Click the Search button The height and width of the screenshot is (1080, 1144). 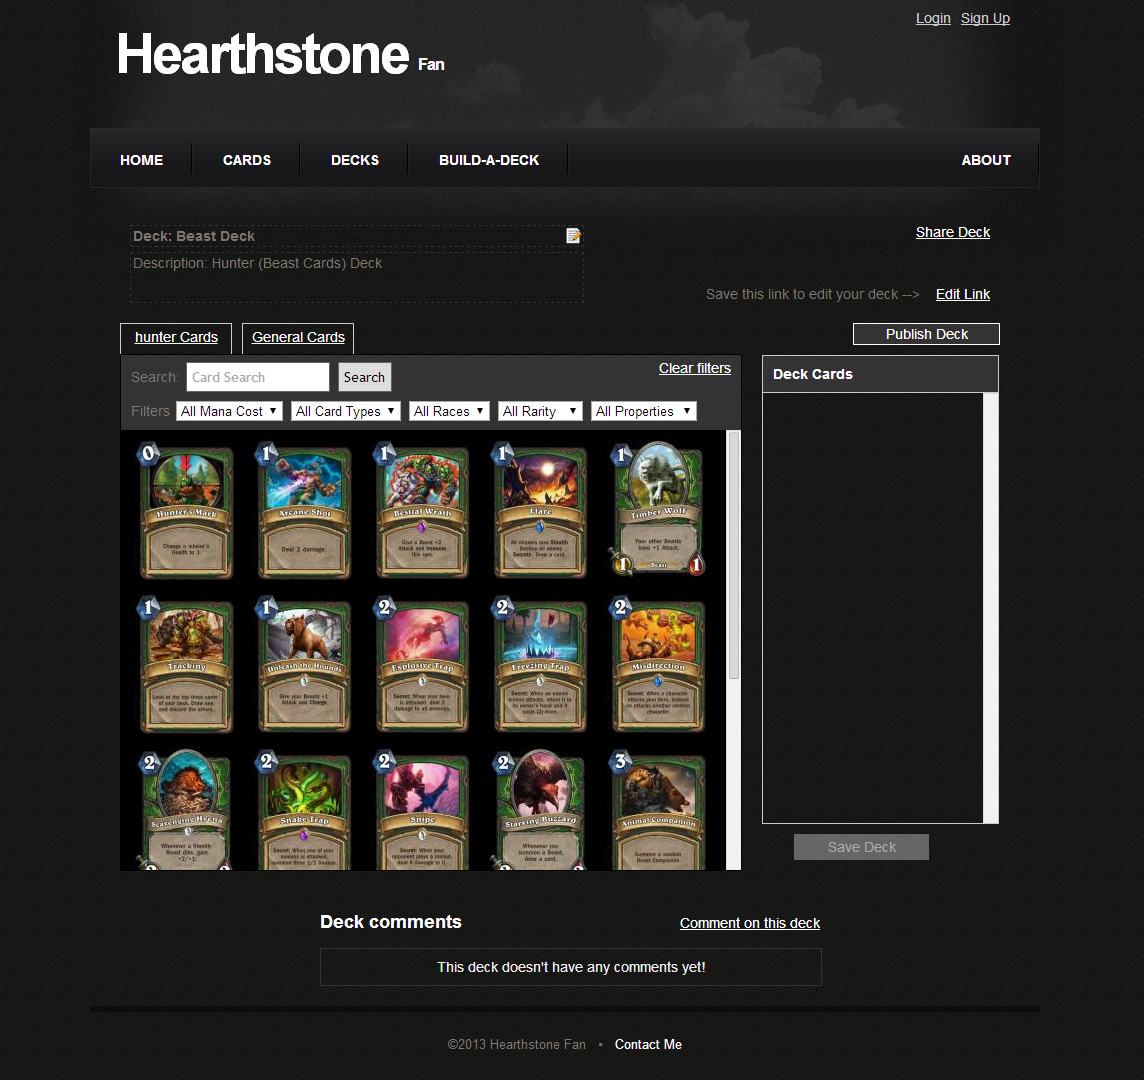pos(364,377)
